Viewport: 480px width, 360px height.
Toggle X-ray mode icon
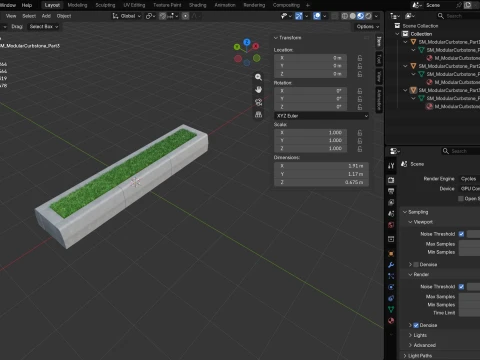point(334,16)
